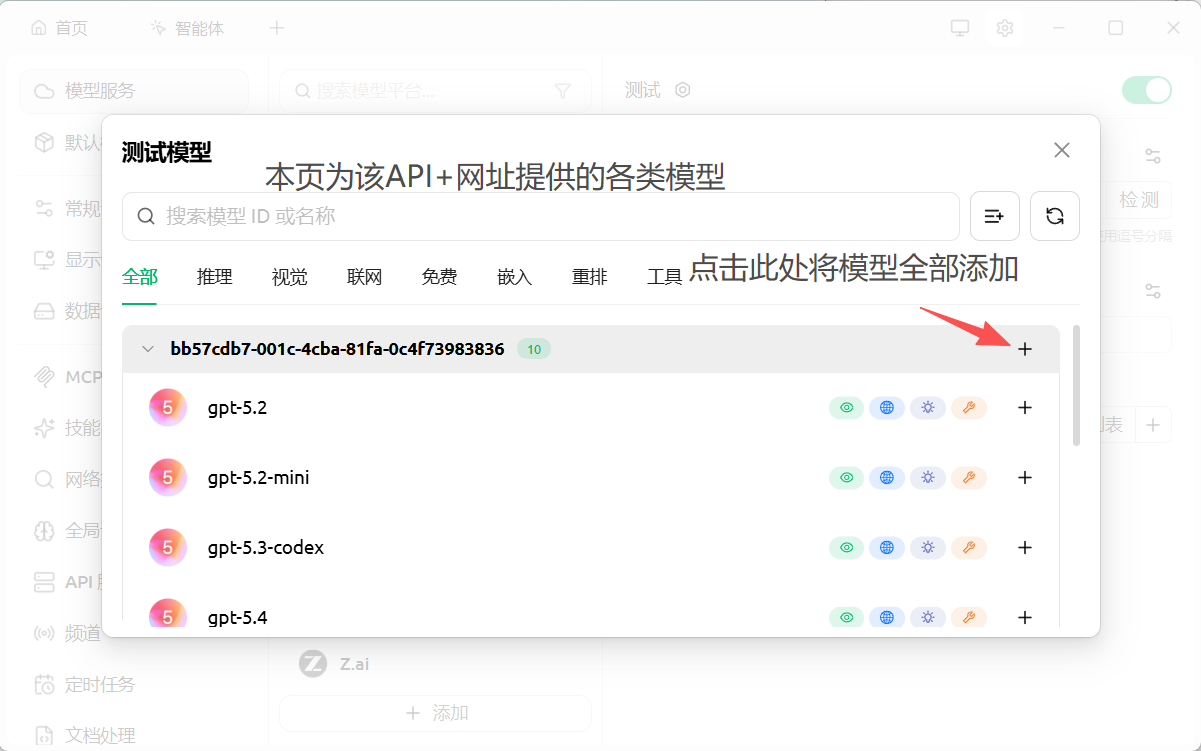
Task: Click the model list scrollbar
Action: tap(1076, 385)
